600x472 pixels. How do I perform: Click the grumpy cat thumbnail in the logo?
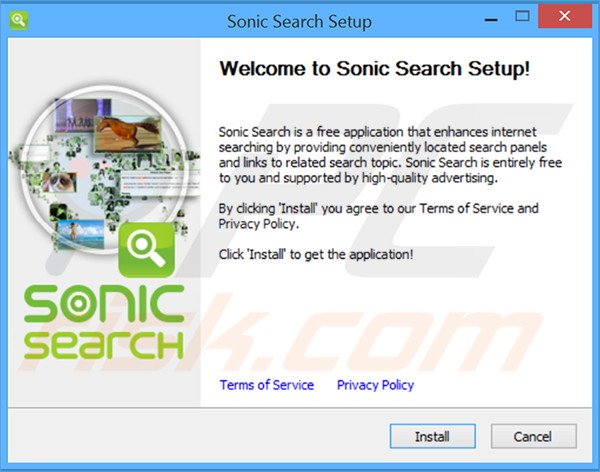[60, 181]
